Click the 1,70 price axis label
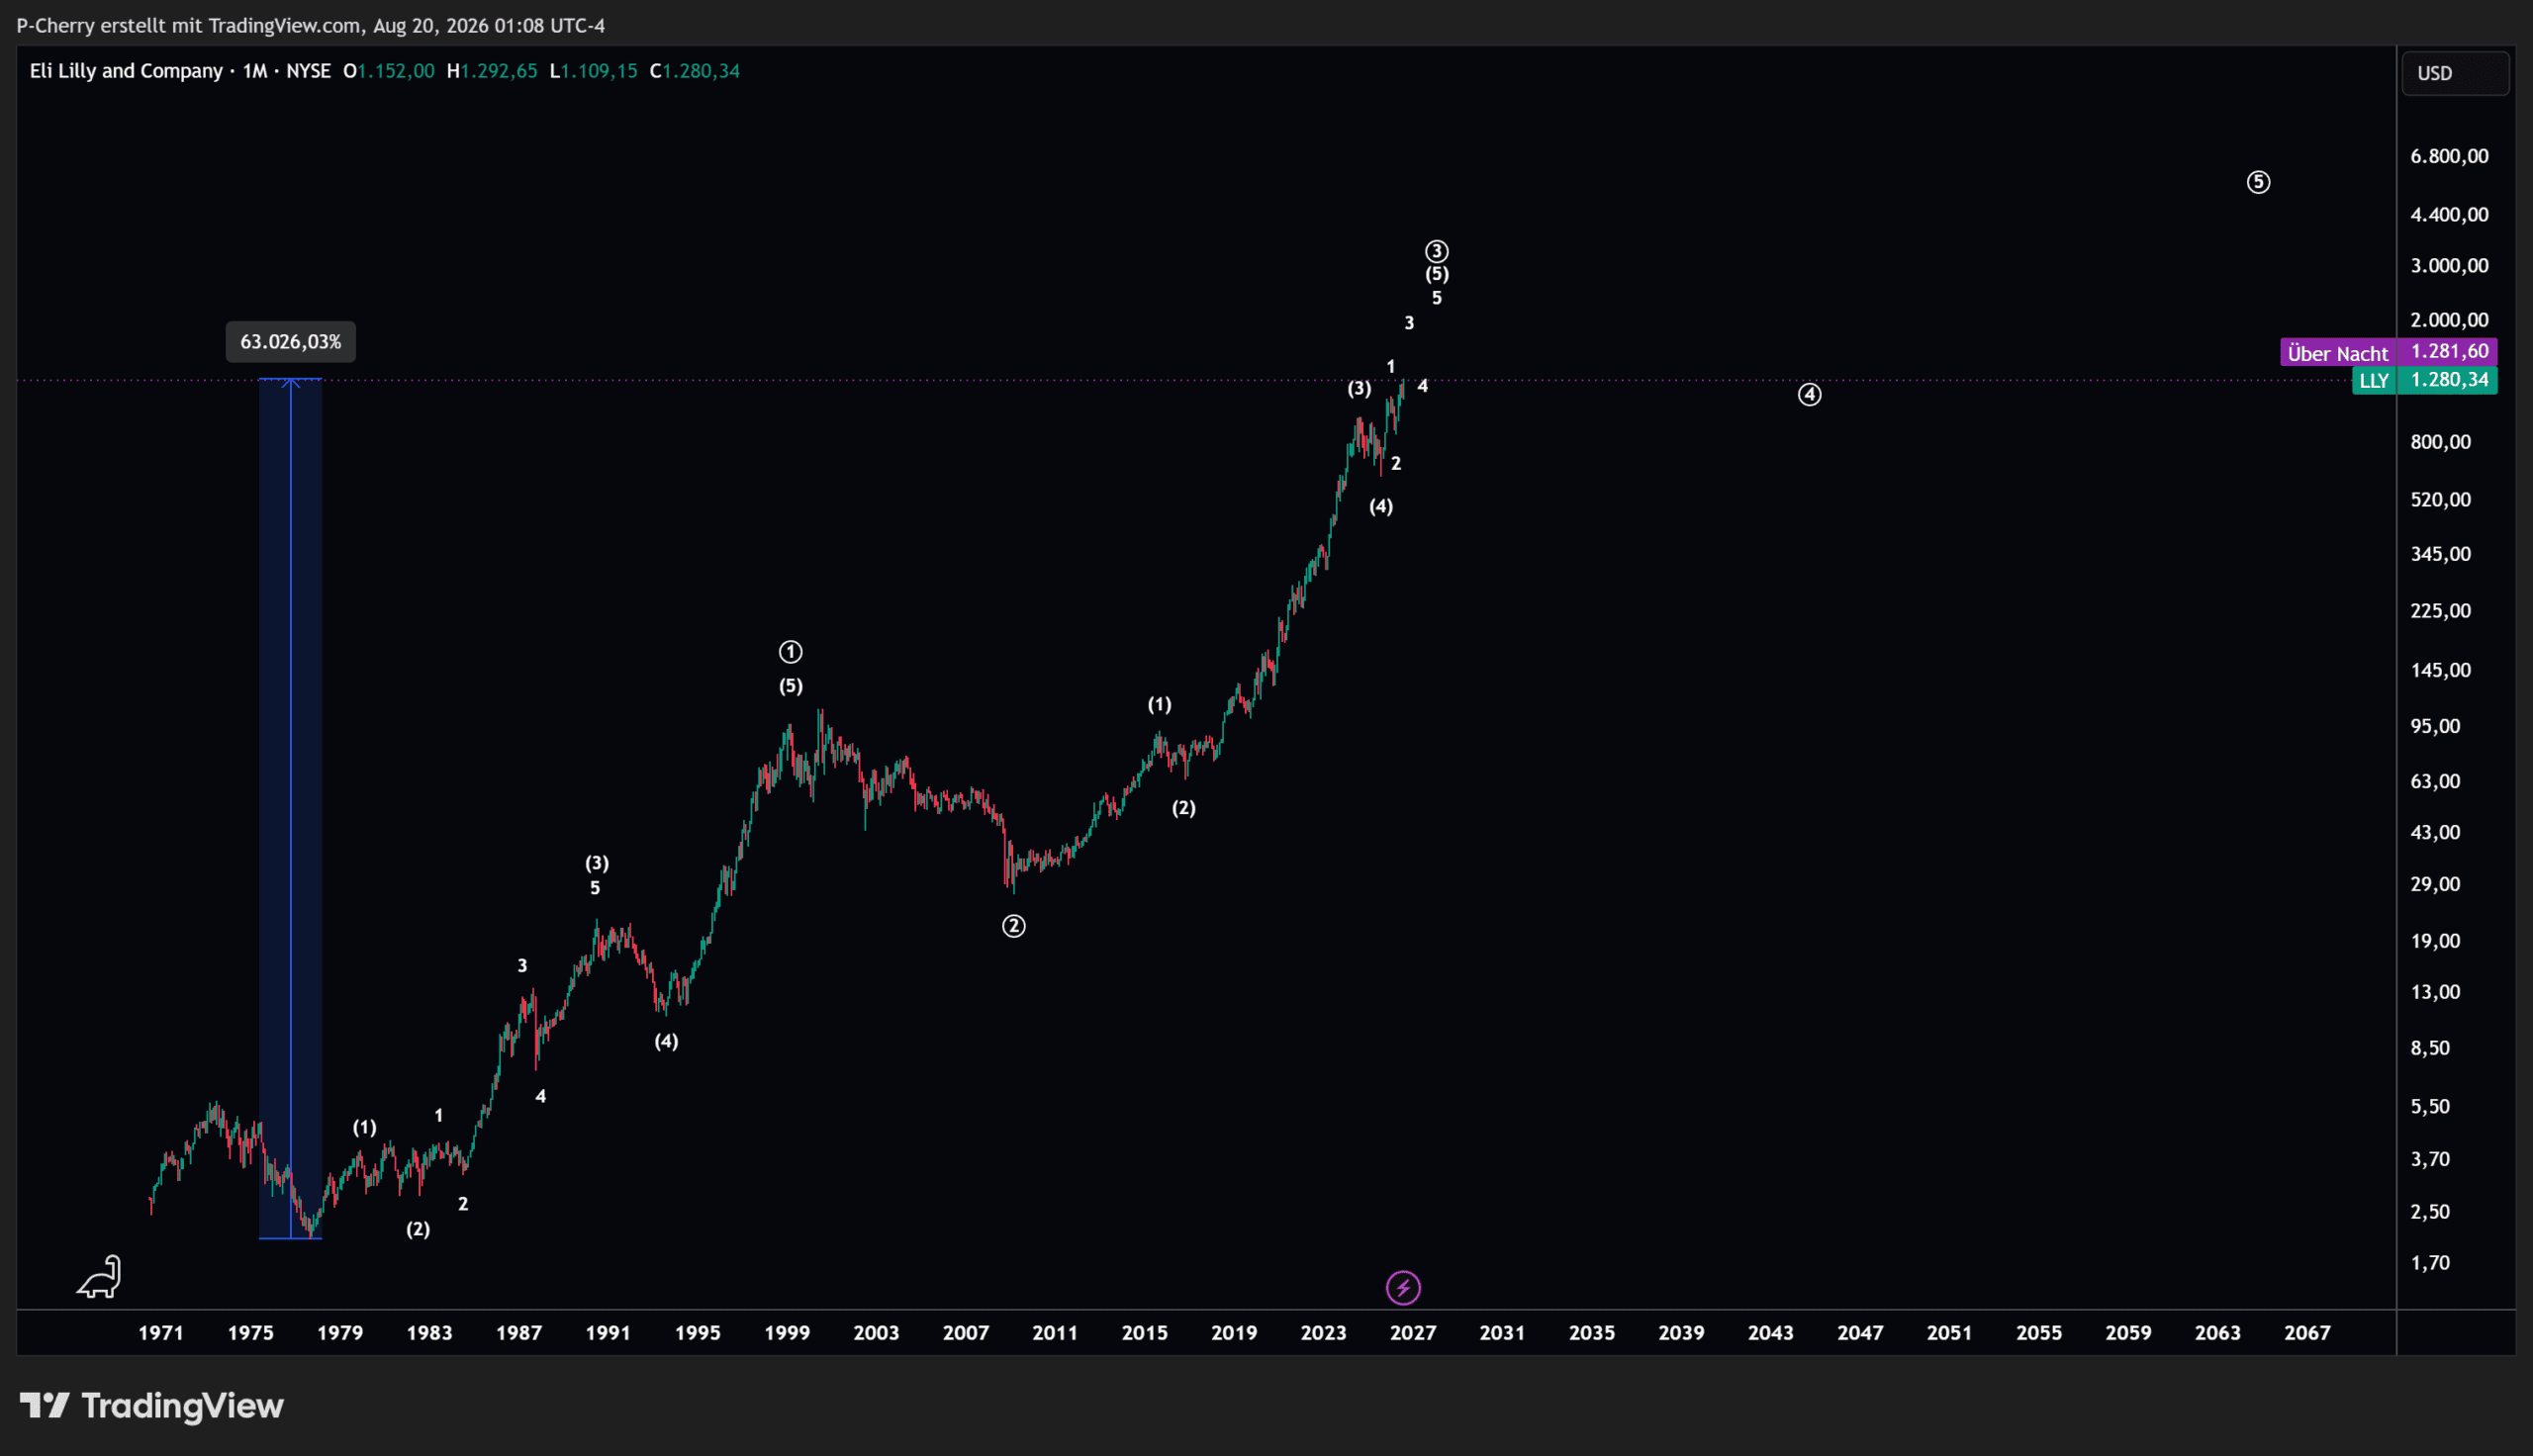The width and height of the screenshot is (2533, 1456). [2431, 1263]
